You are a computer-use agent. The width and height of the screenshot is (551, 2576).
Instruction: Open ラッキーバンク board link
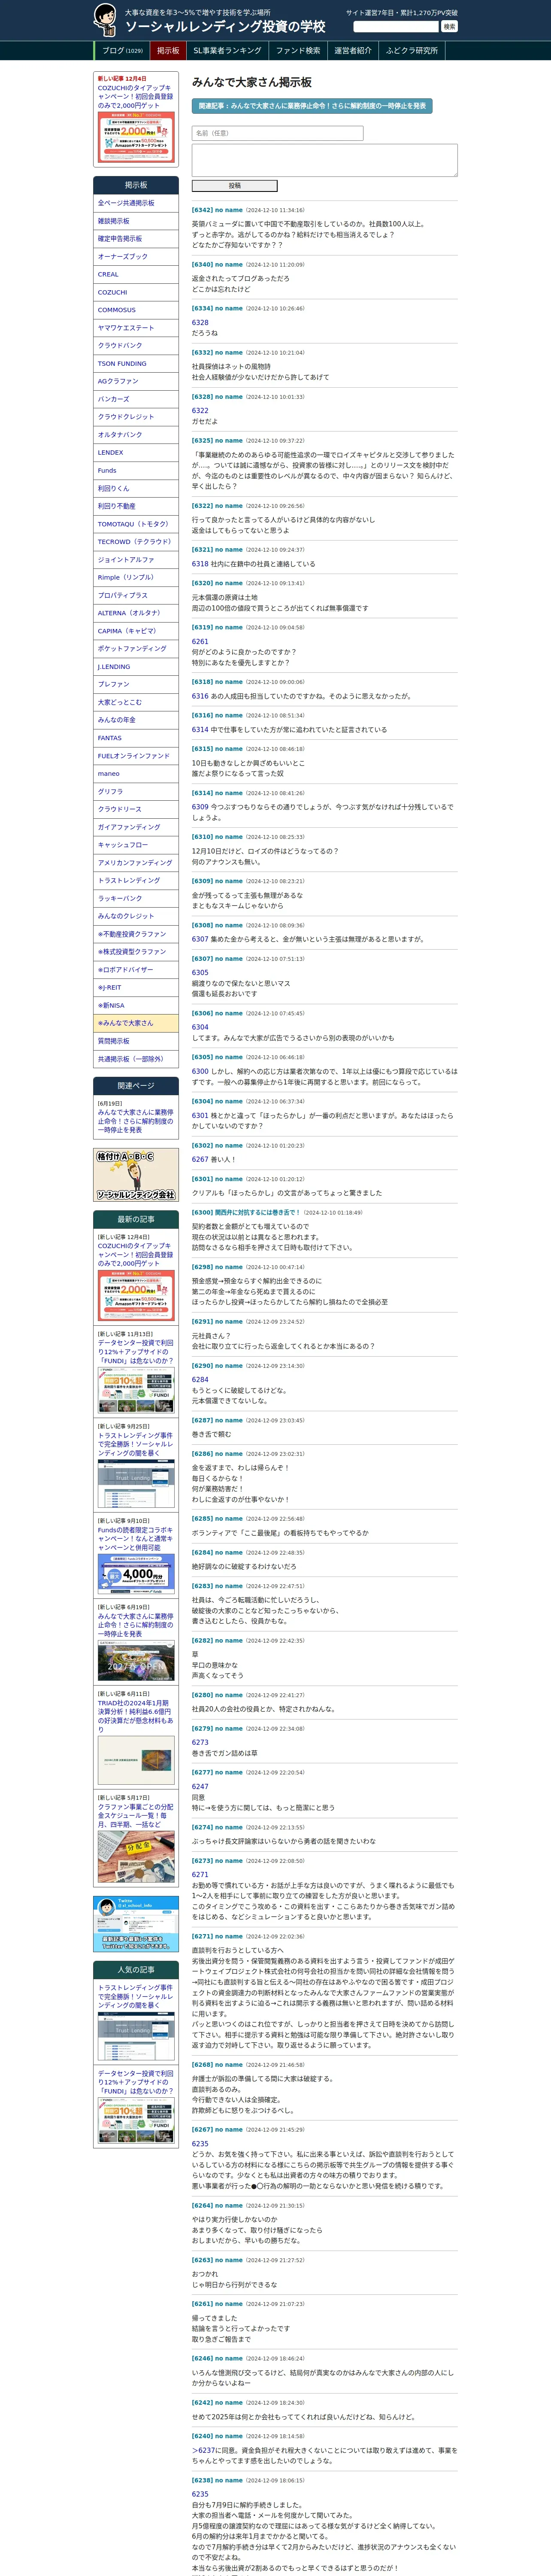point(136,898)
